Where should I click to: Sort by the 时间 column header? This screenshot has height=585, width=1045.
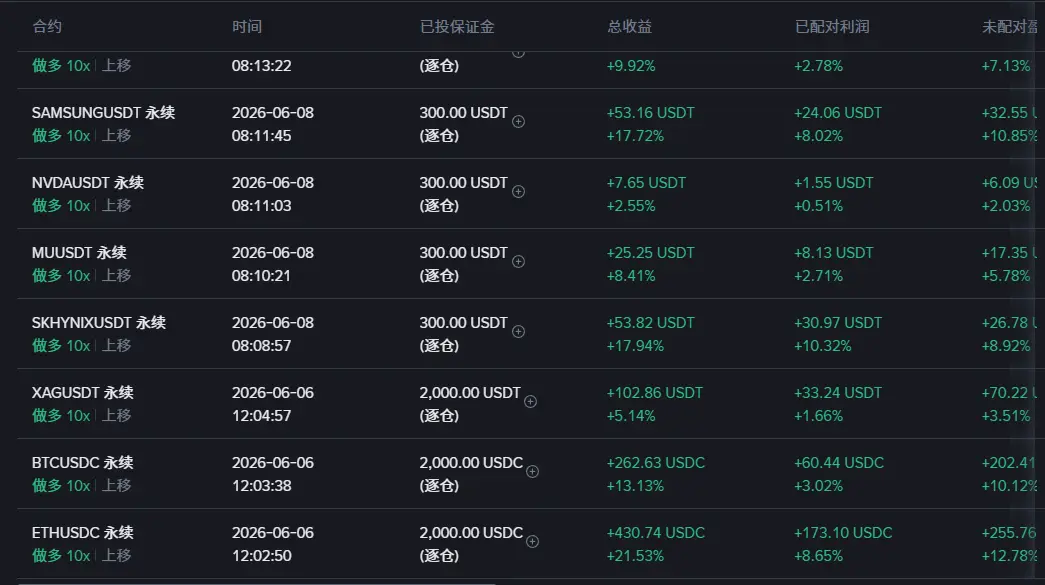pos(247,27)
